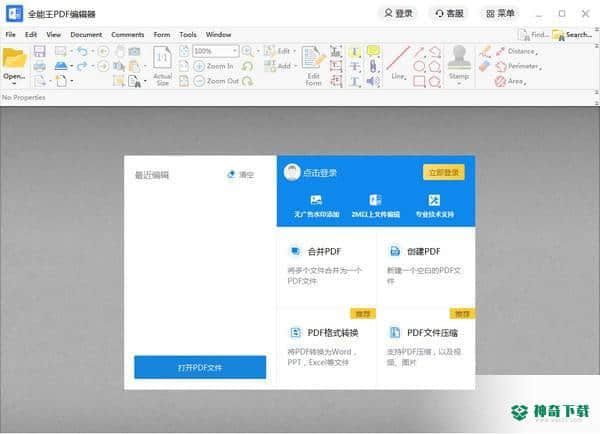The height and width of the screenshot is (434, 600).
Task: Click the Find button in toolbar
Action: click(x=533, y=35)
